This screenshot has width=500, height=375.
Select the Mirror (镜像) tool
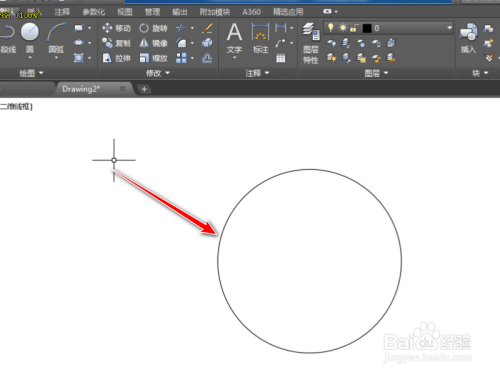click(x=153, y=43)
